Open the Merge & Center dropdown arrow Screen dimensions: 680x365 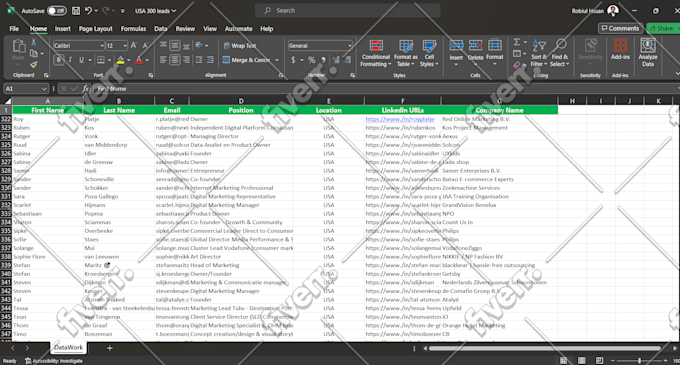[277, 60]
